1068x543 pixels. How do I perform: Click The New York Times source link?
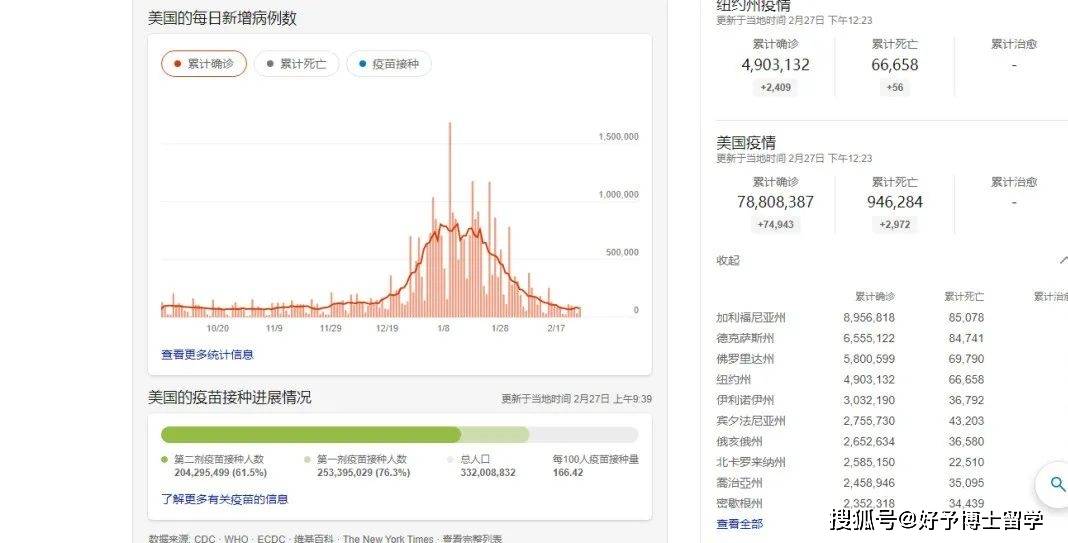(x=388, y=539)
